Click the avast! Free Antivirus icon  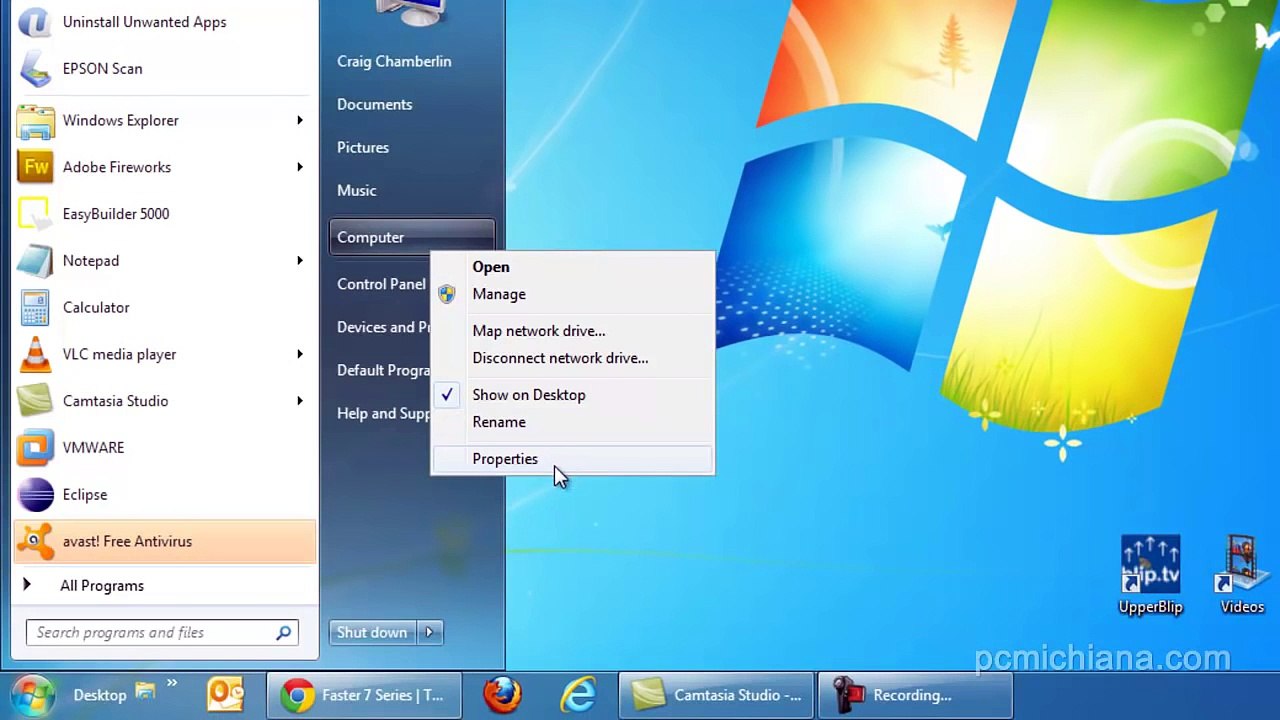click(x=35, y=541)
